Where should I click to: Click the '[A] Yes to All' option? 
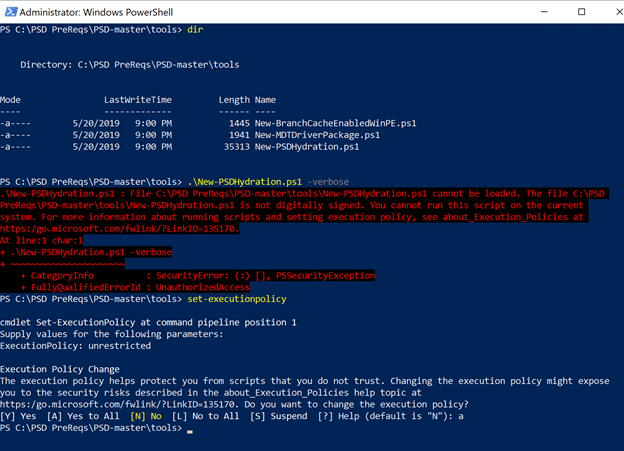pyautogui.click(x=83, y=416)
